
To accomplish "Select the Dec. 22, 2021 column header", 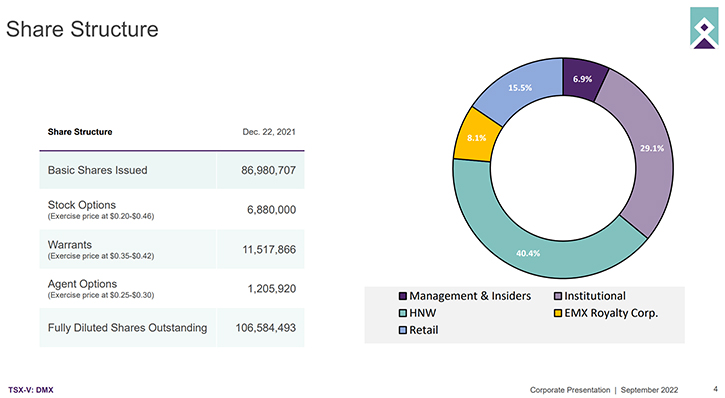I will [x=269, y=132].
